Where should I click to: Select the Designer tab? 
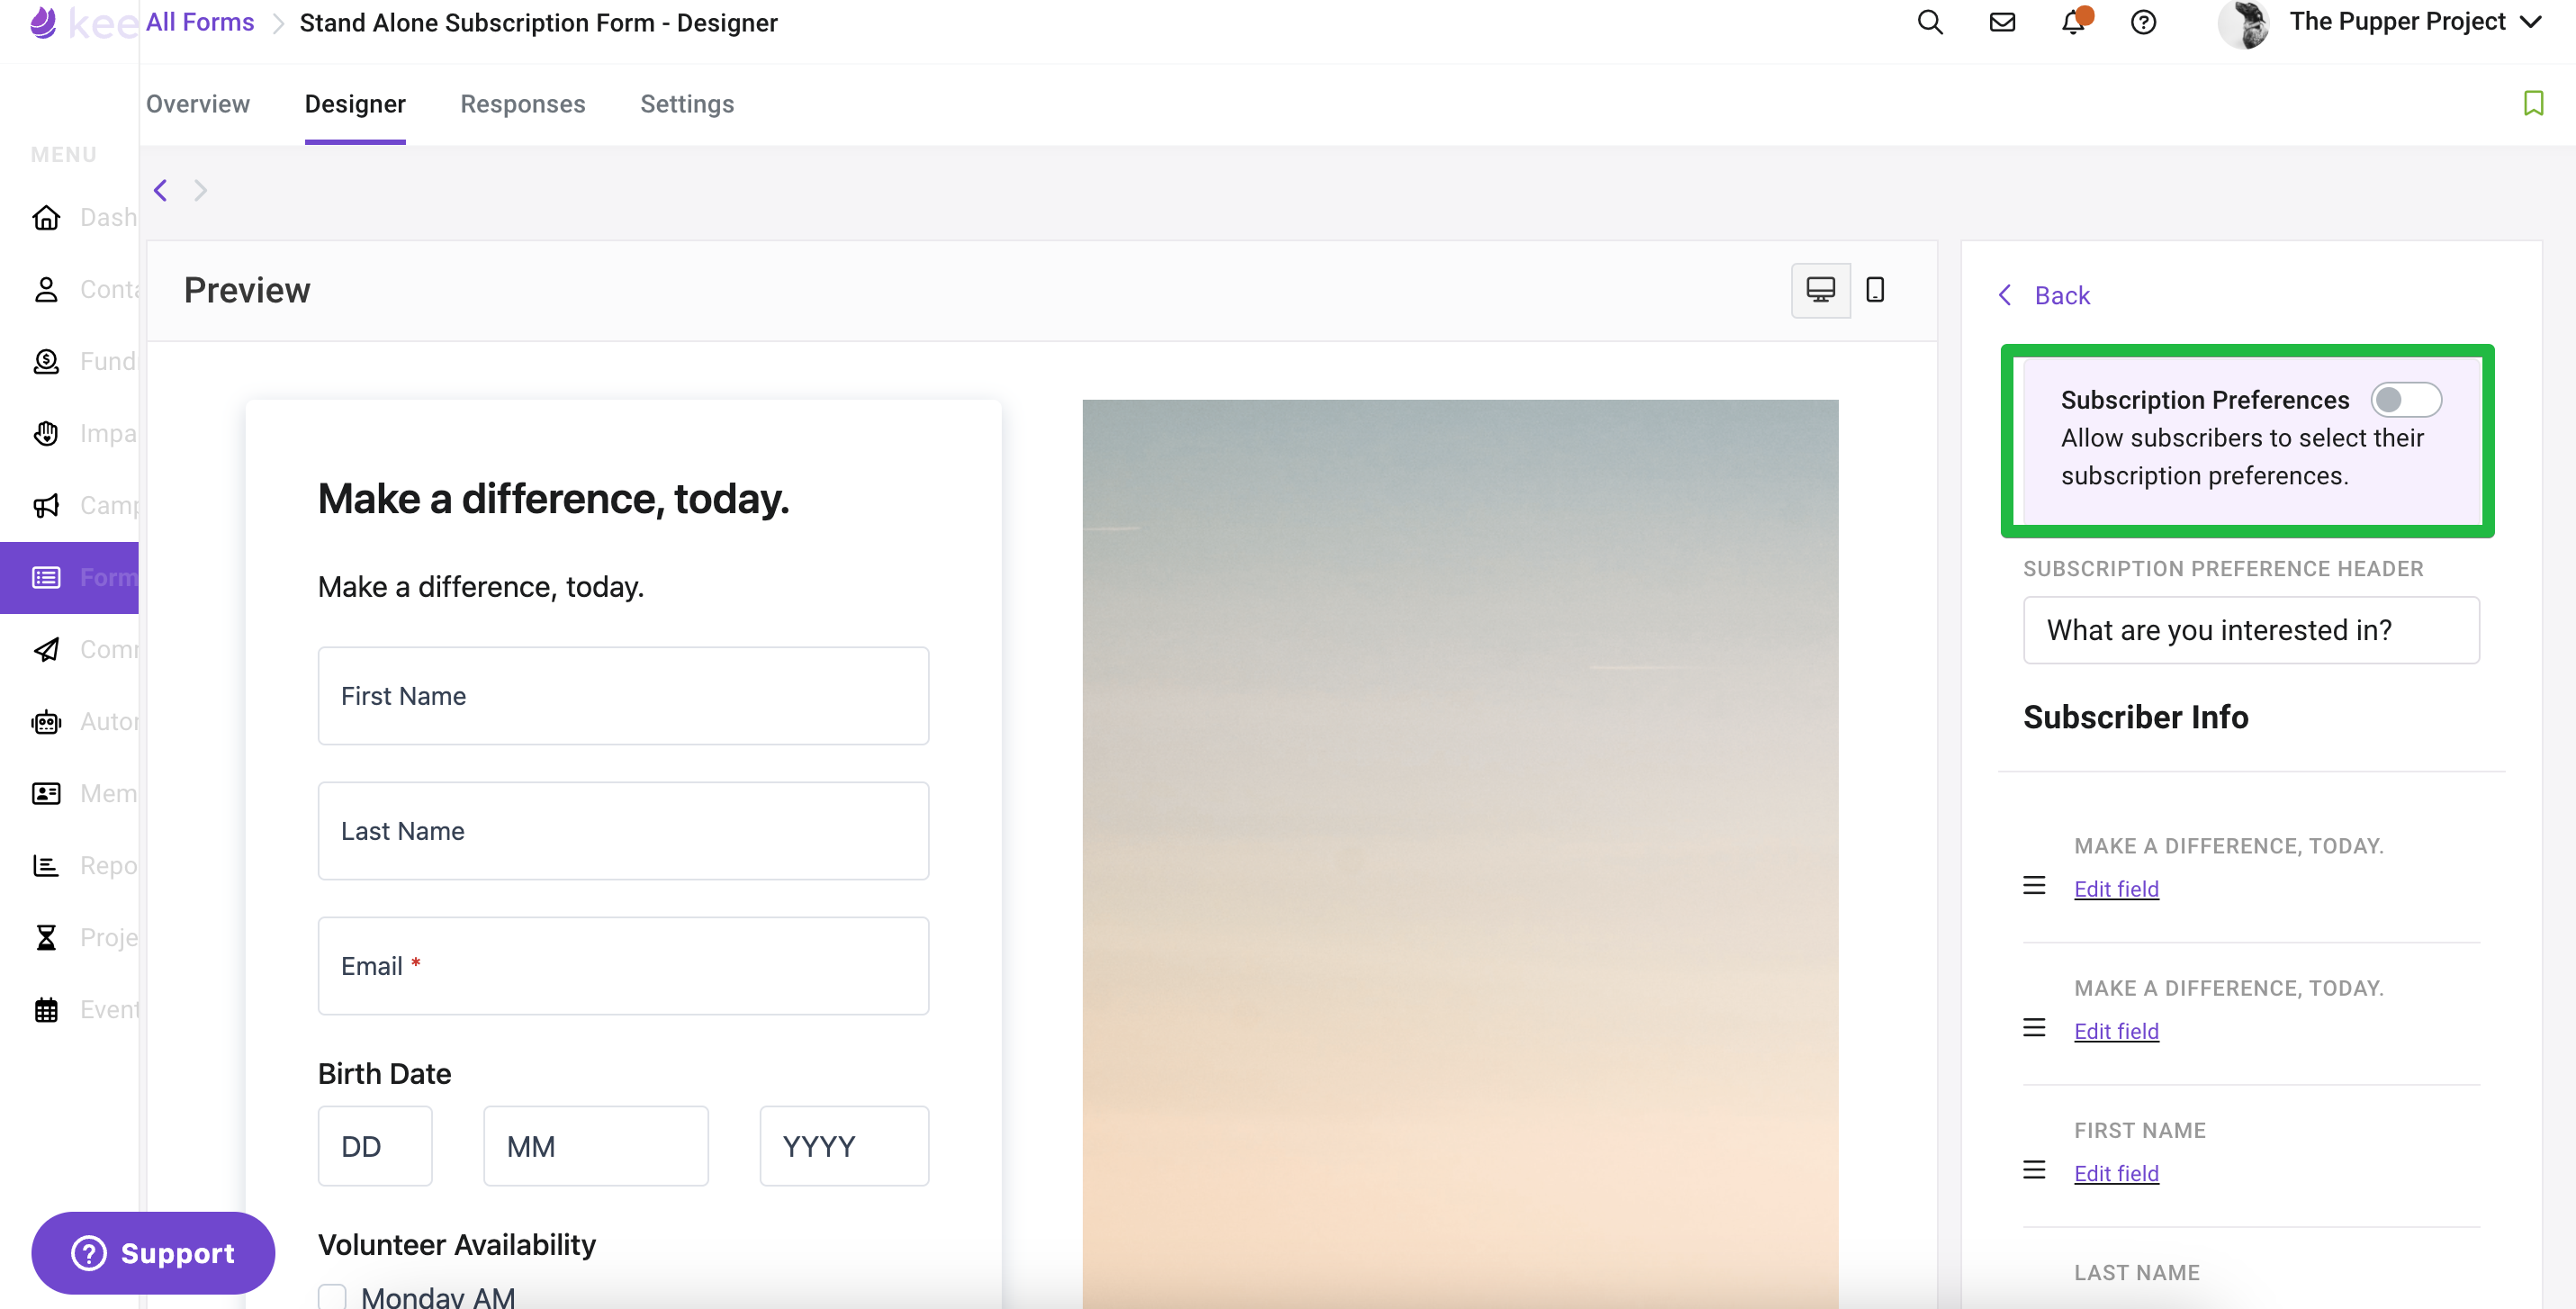pyautogui.click(x=355, y=104)
